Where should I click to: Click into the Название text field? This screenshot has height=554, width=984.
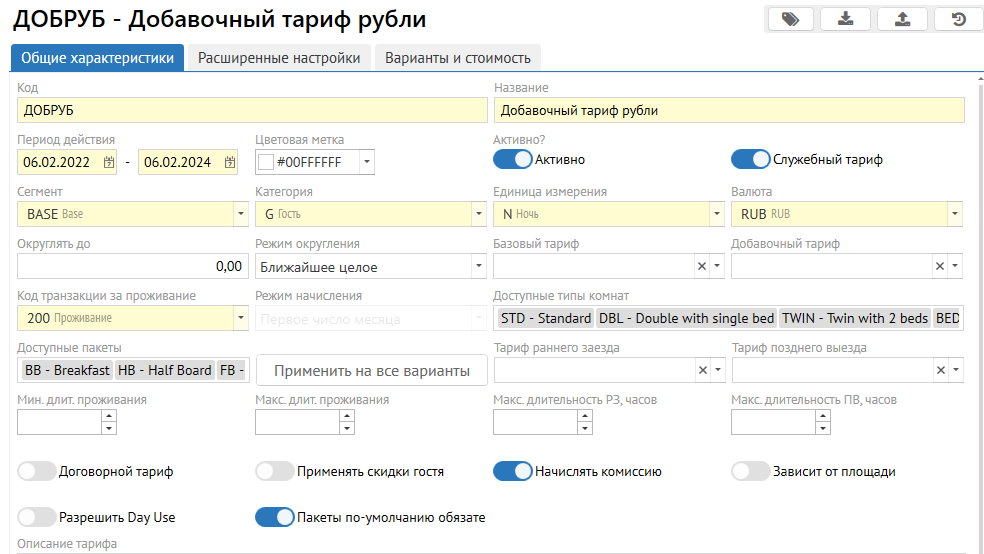(729, 110)
